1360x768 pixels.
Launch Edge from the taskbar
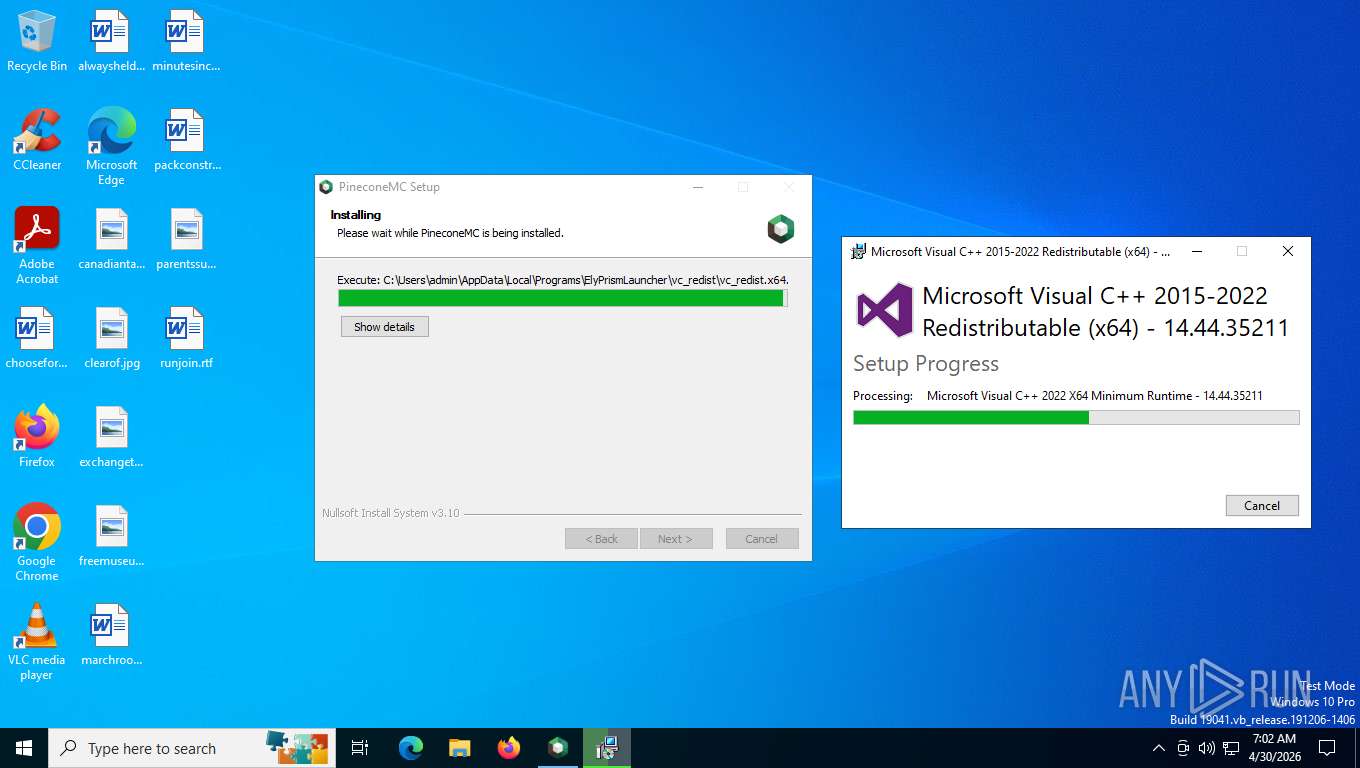(411, 748)
